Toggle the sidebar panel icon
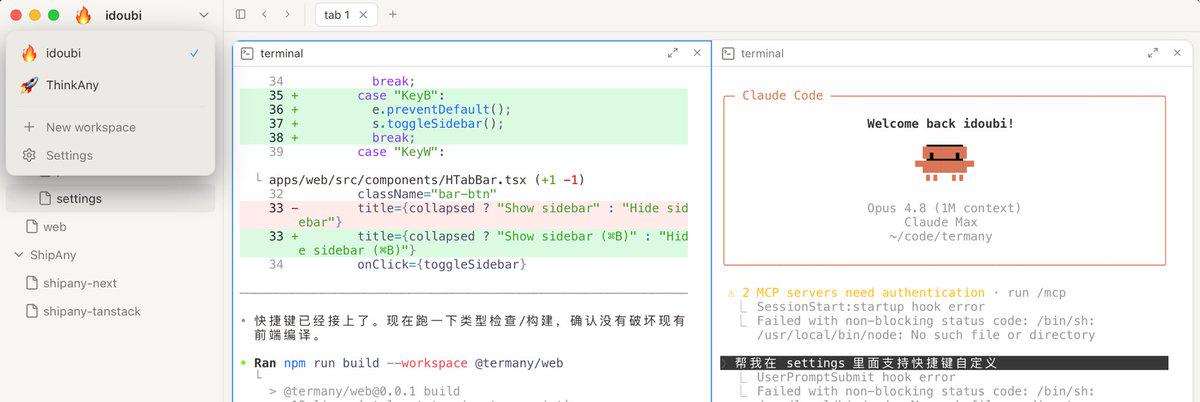 (x=240, y=15)
